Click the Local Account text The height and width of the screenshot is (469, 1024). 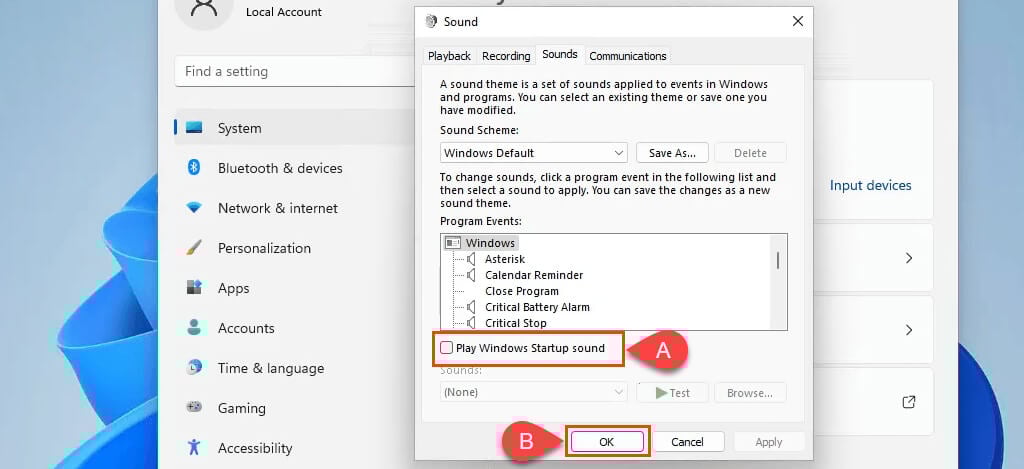284,12
